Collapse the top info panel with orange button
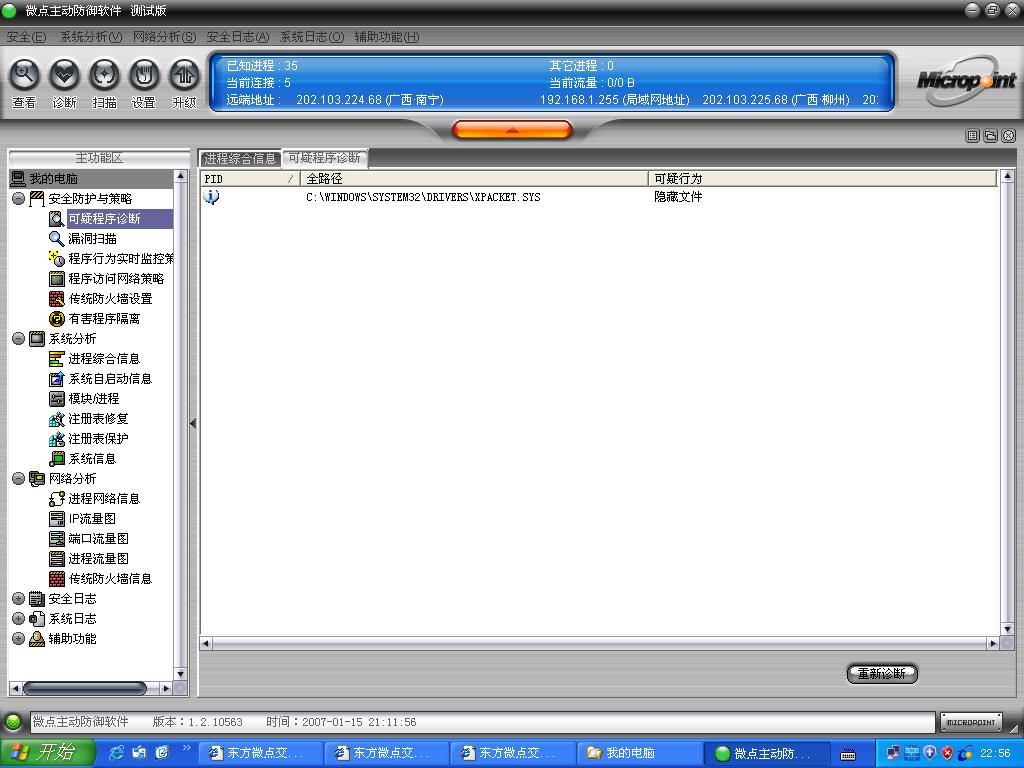This screenshot has height=768, width=1024. click(x=512, y=130)
